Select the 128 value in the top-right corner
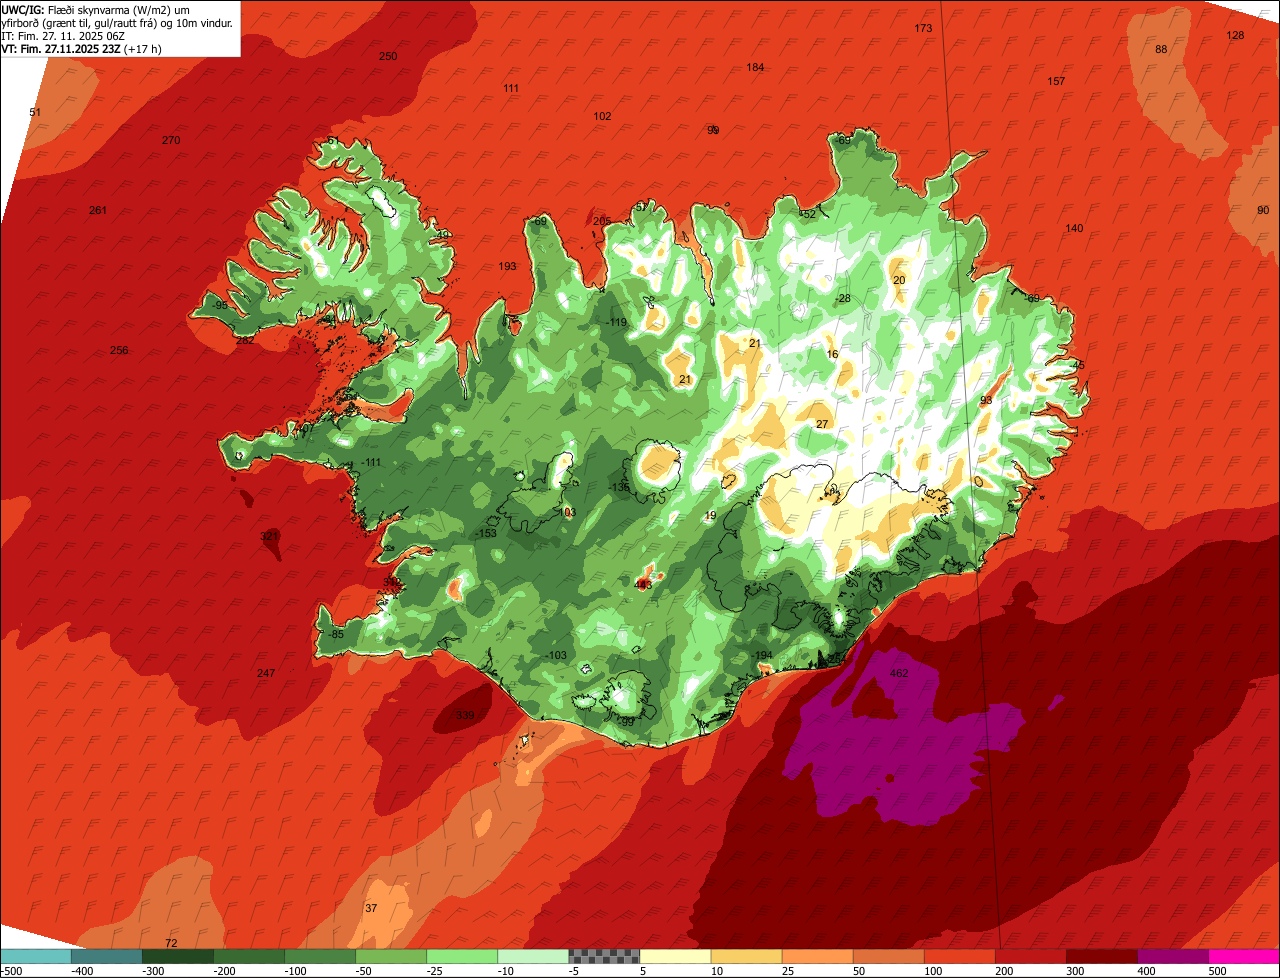 (x=1236, y=36)
